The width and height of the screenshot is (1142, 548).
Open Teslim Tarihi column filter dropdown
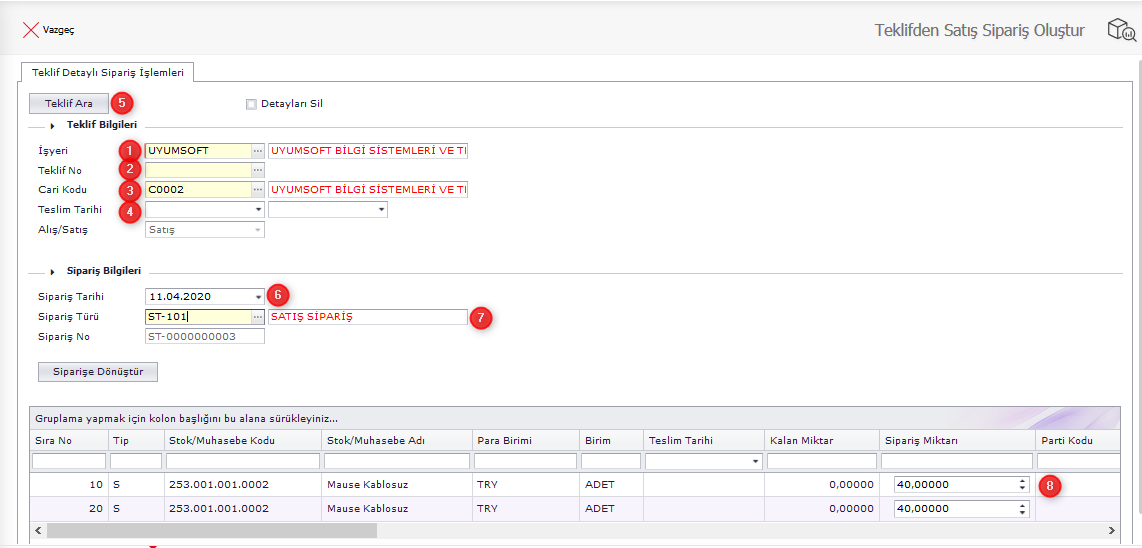pos(753,462)
